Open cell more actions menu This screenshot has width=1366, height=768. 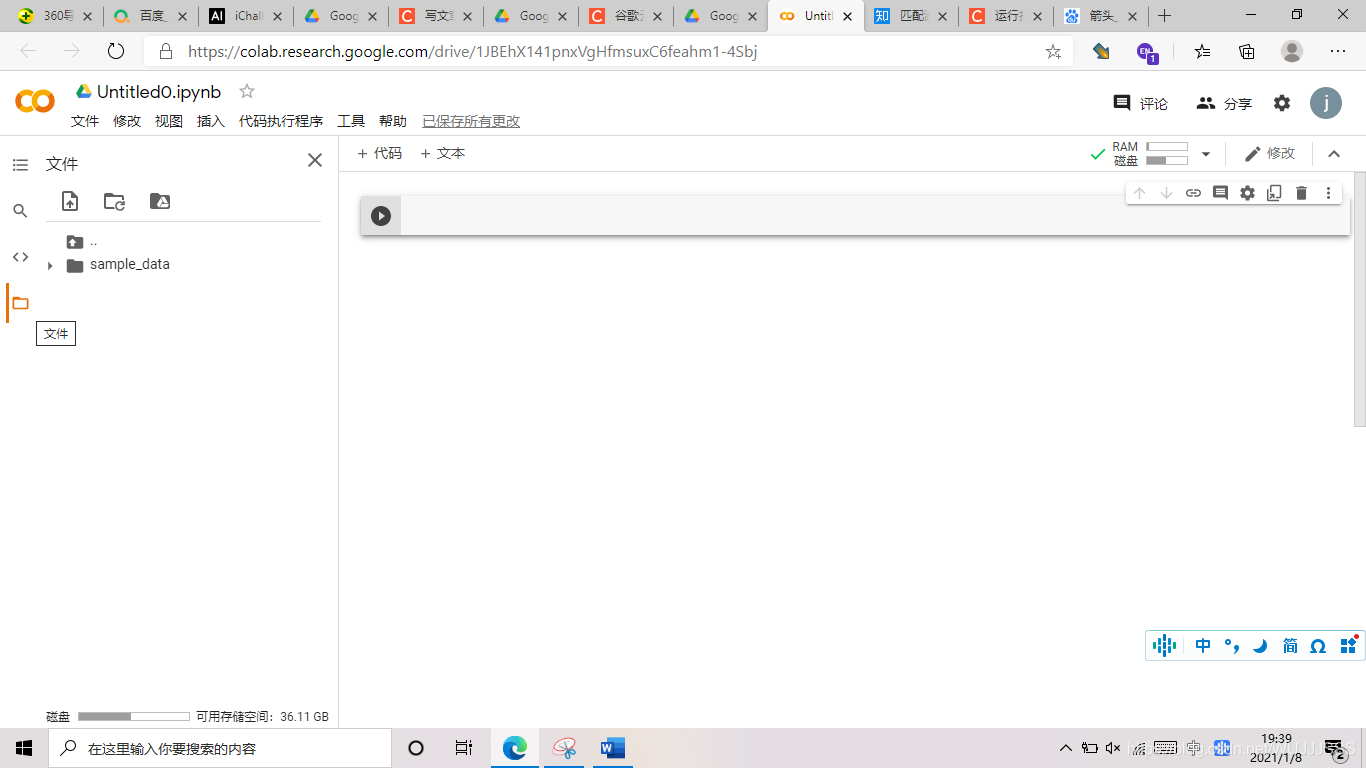tap(1328, 193)
